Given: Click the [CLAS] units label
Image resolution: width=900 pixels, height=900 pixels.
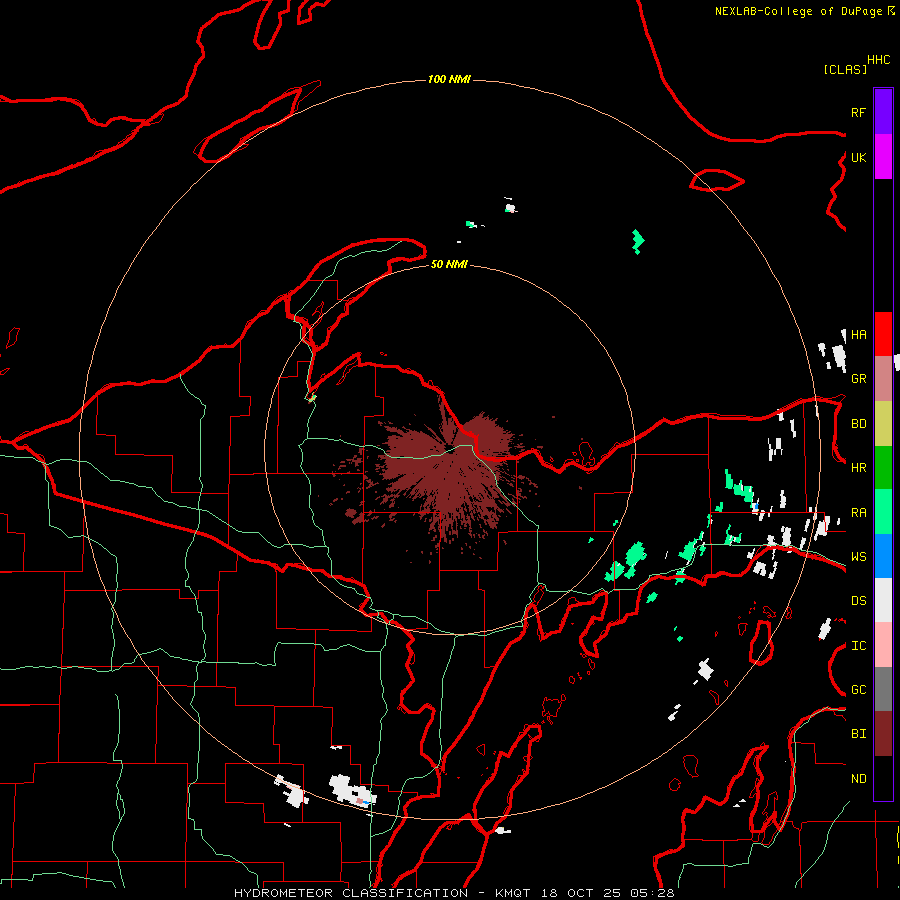Looking at the screenshot, I should [844, 69].
